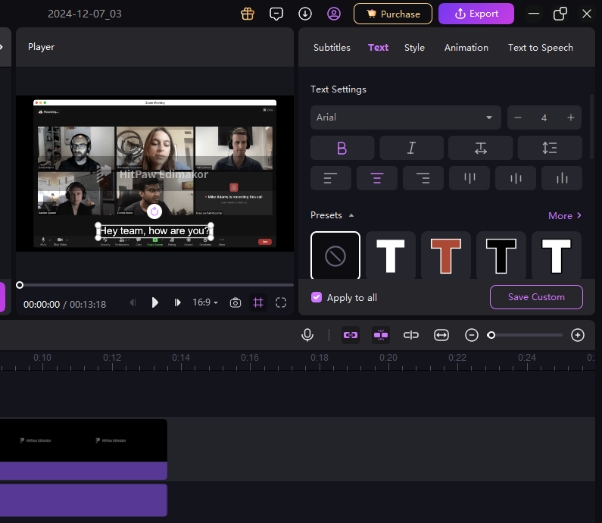Switch to the Animation tab

coord(466,48)
